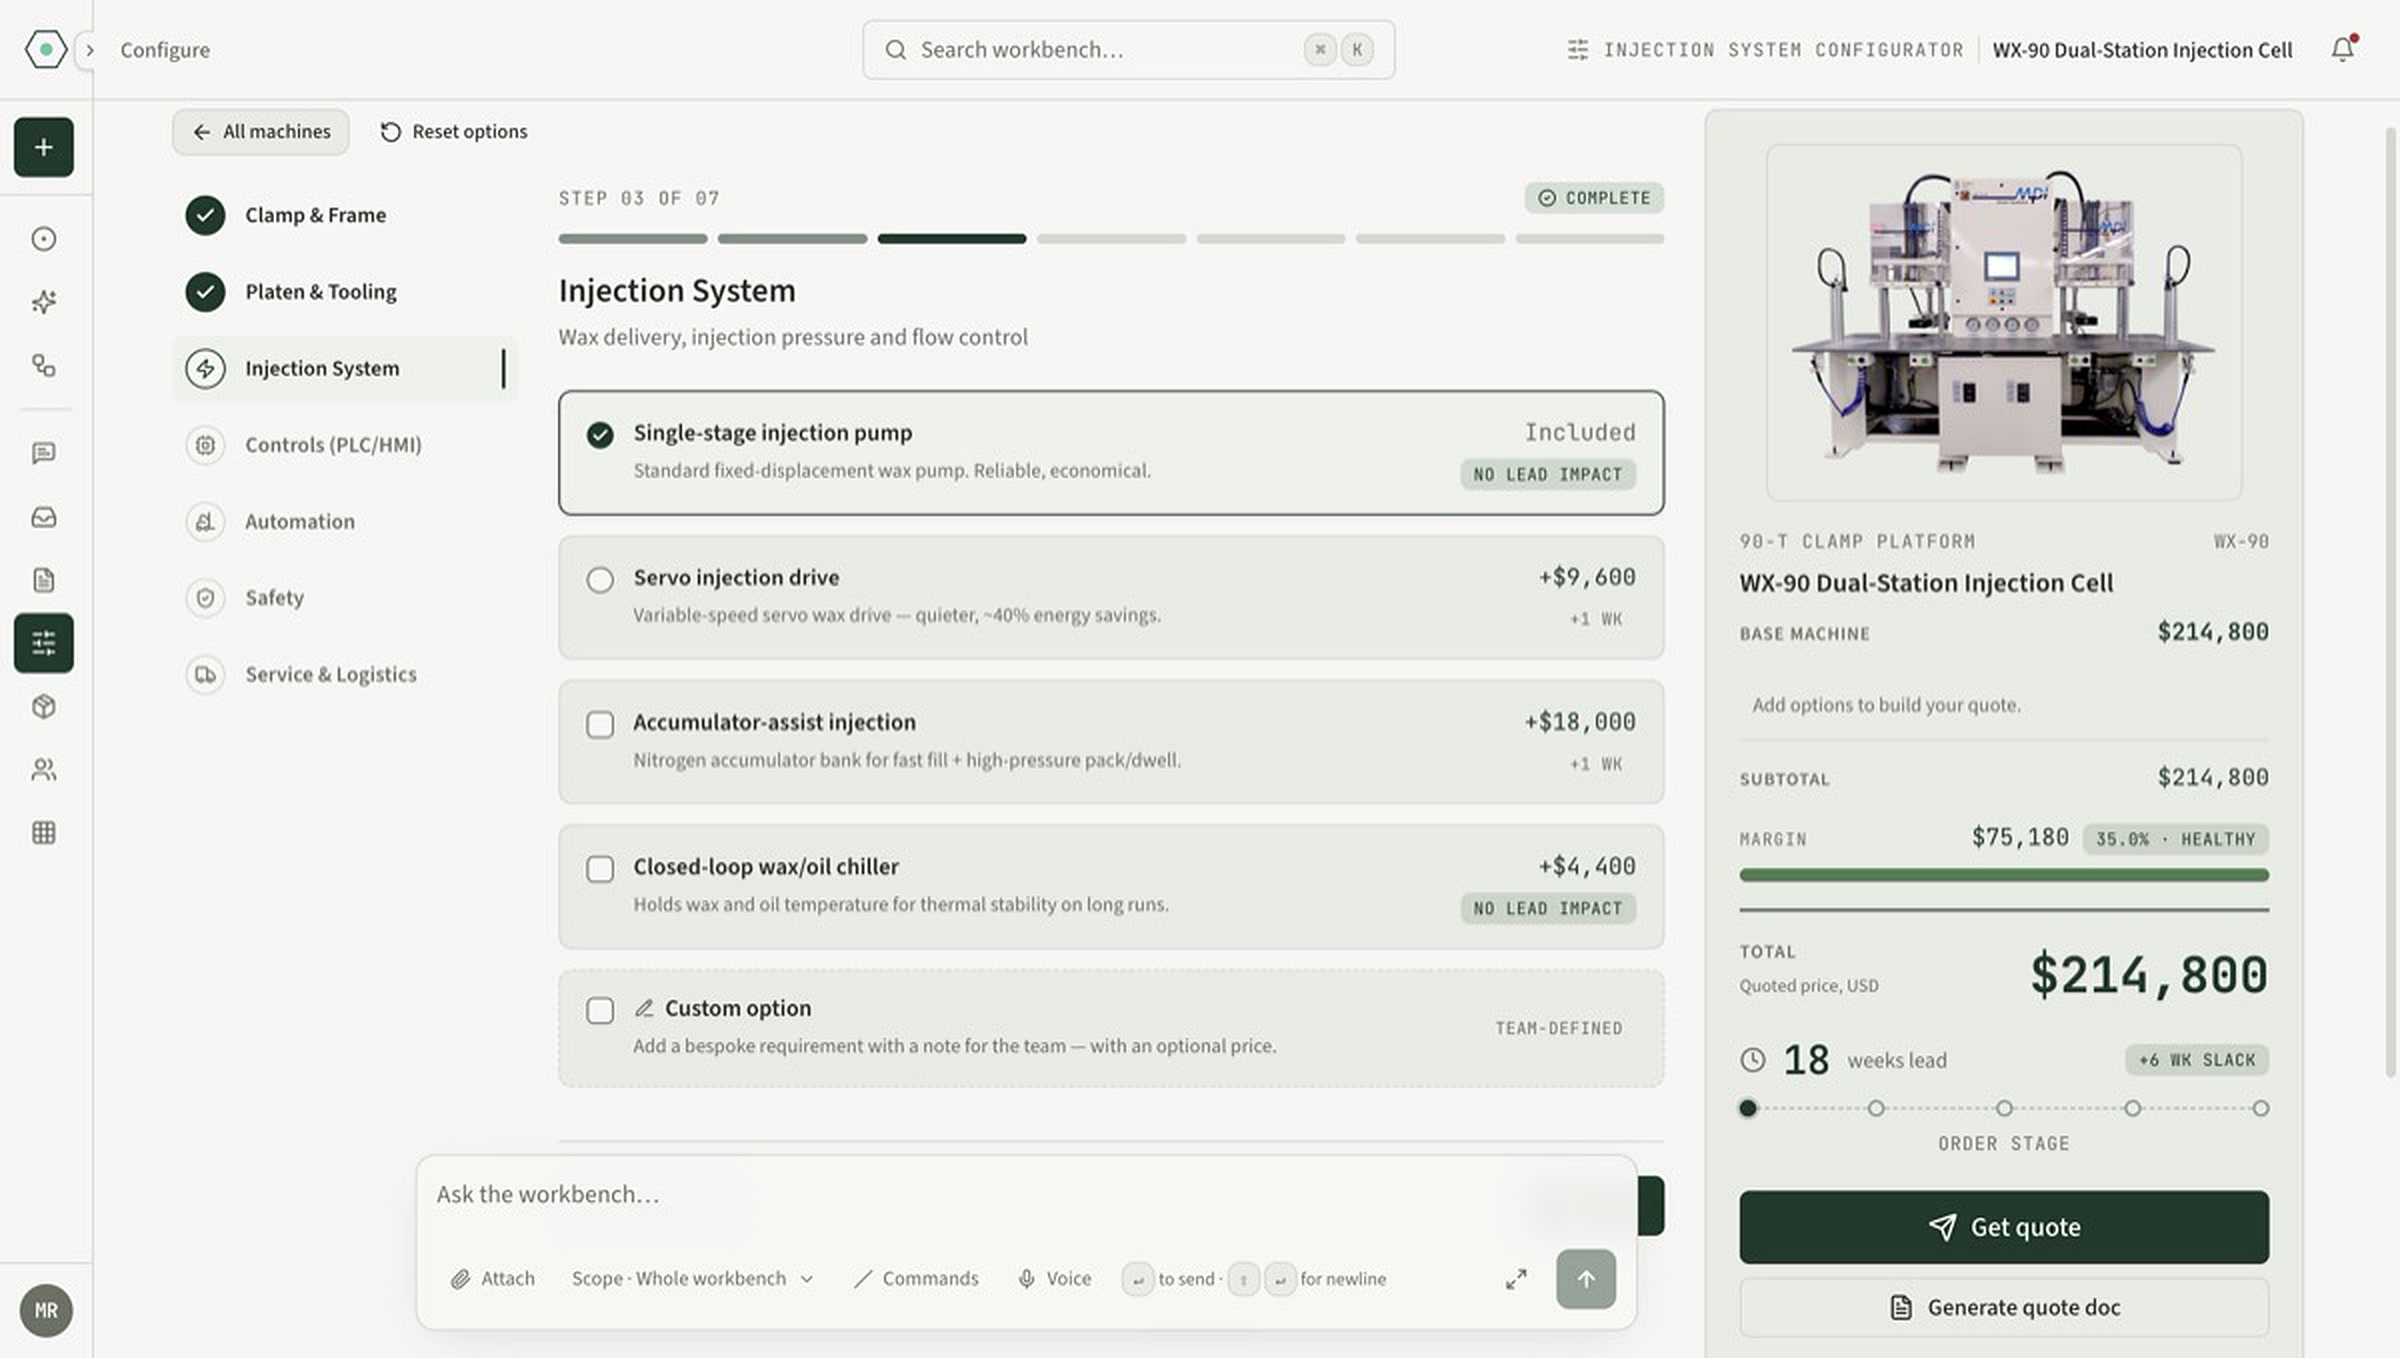Click the pencil icon on Custom option

(645, 1008)
